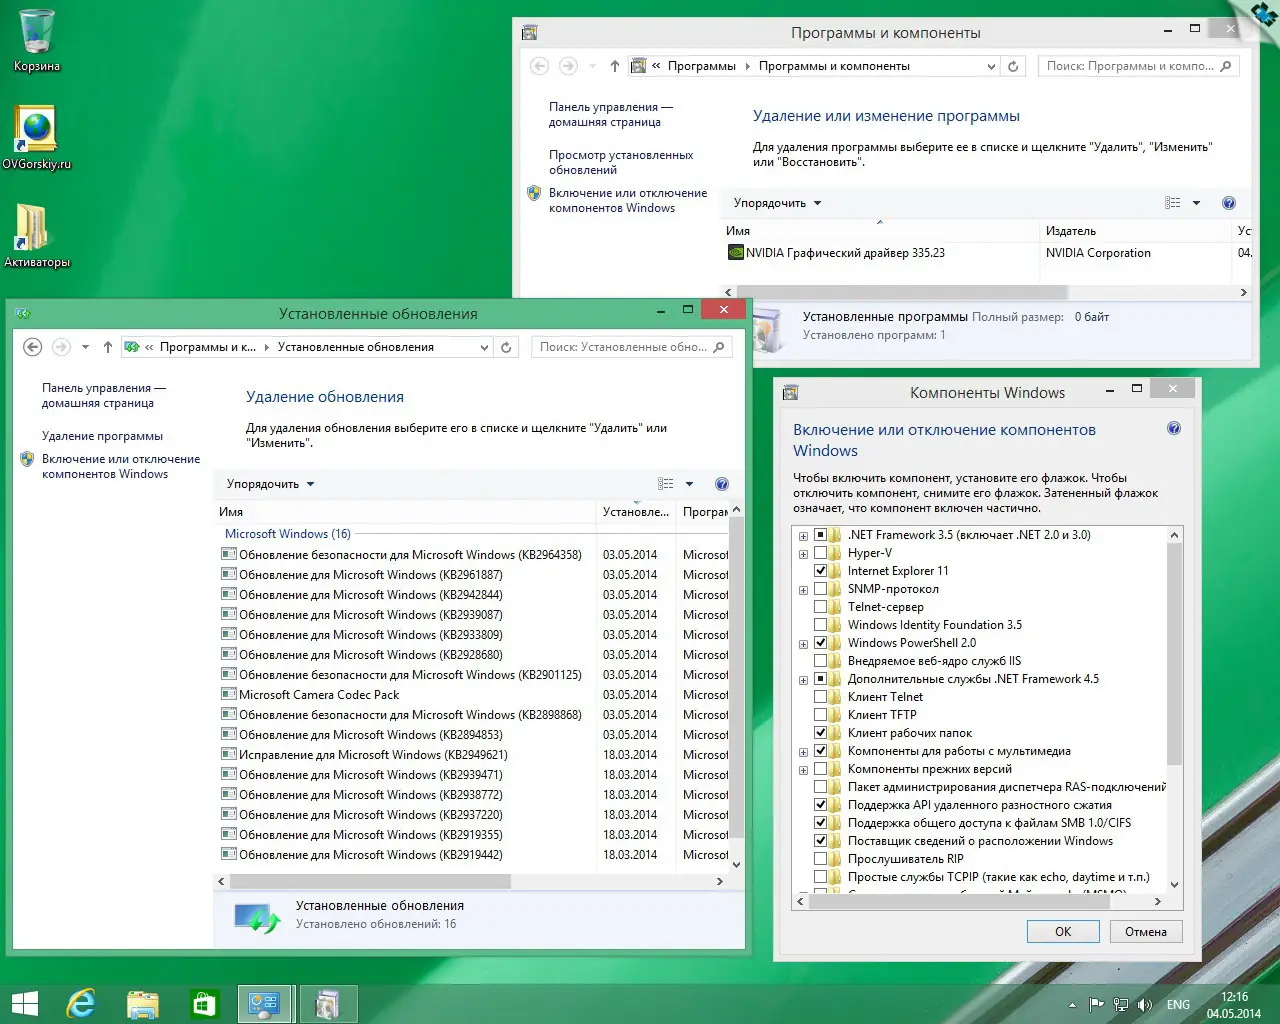Open the Windows Store taskbar icon
The height and width of the screenshot is (1024, 1280).
204,1003
